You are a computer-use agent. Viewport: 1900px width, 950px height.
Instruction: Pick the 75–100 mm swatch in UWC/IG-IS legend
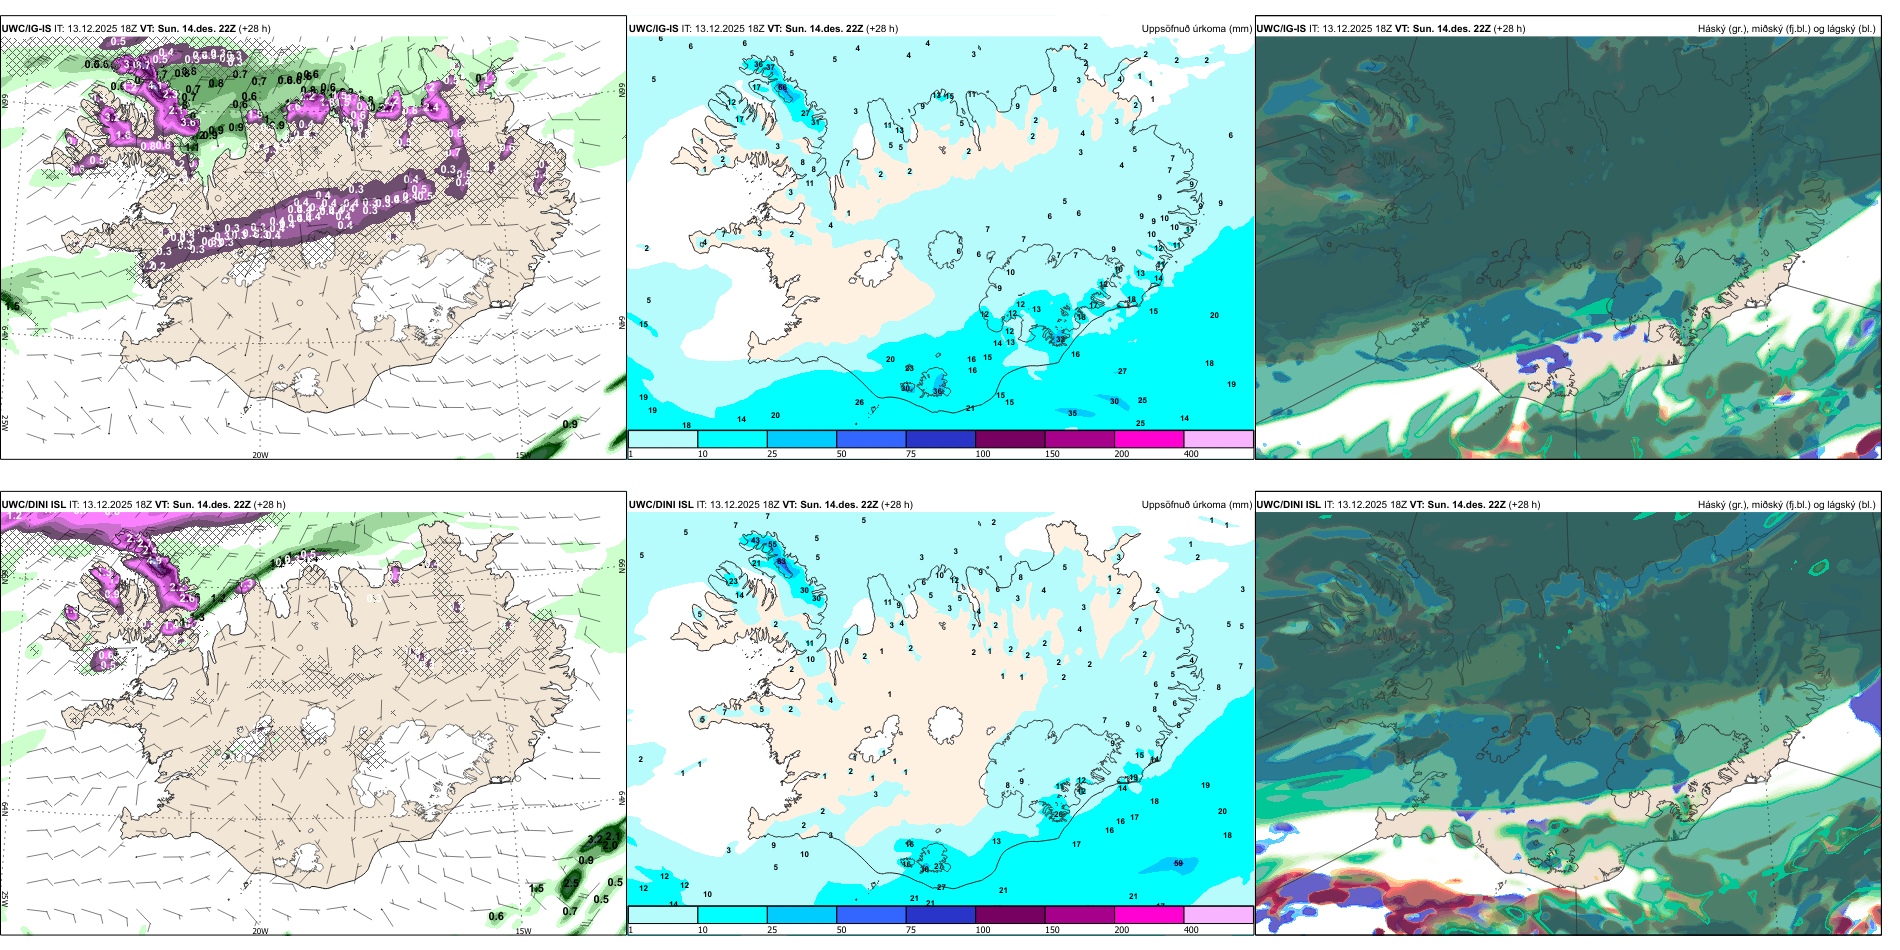[941, 439]
